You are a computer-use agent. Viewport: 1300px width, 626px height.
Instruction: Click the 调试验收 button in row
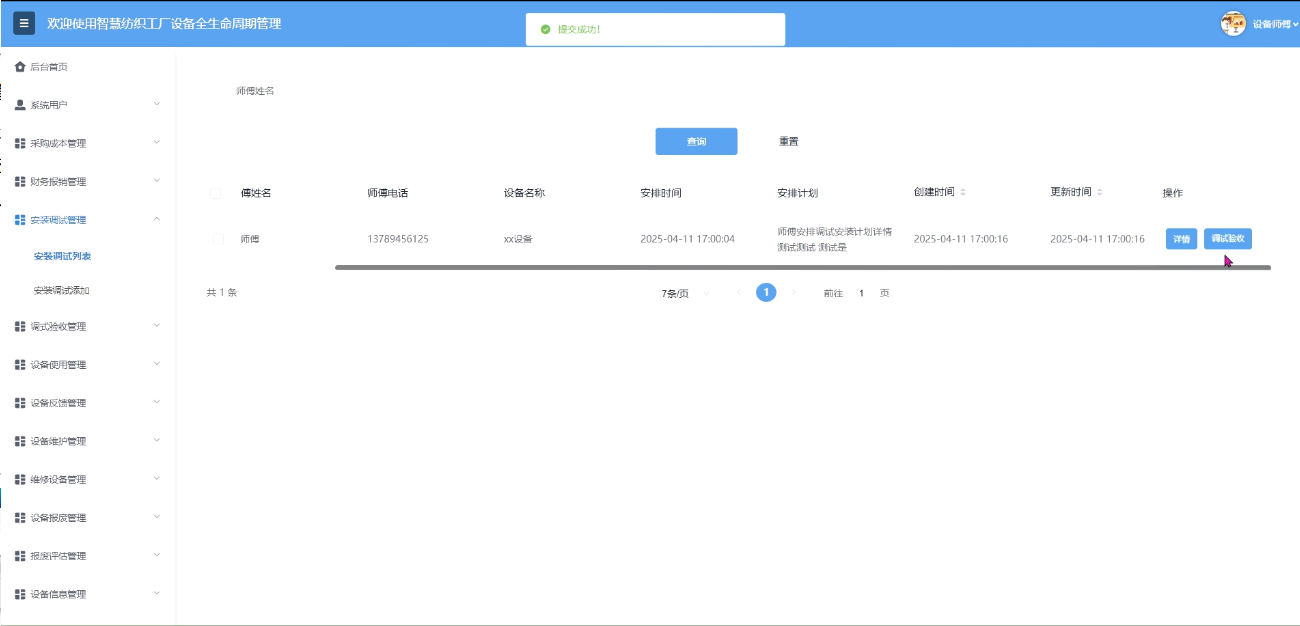[1228, 239]
